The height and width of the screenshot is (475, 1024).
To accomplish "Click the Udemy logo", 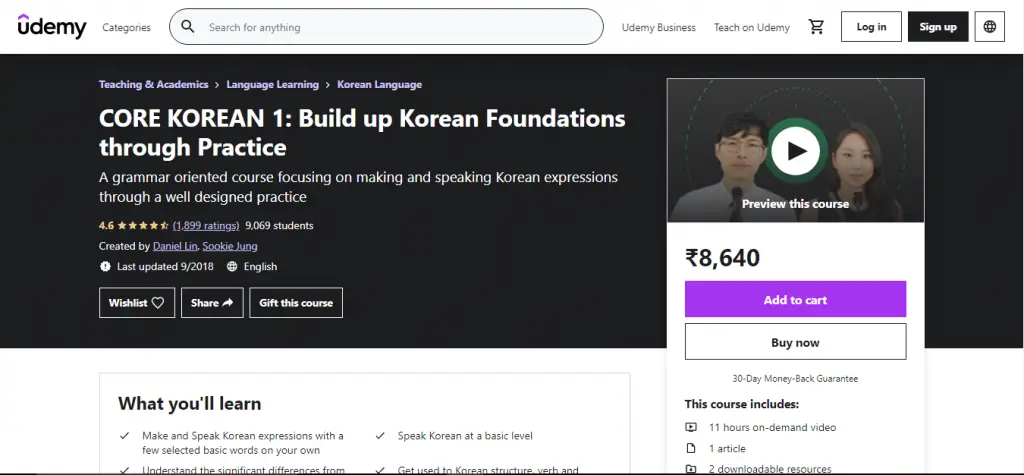I will tap(52, 27).
